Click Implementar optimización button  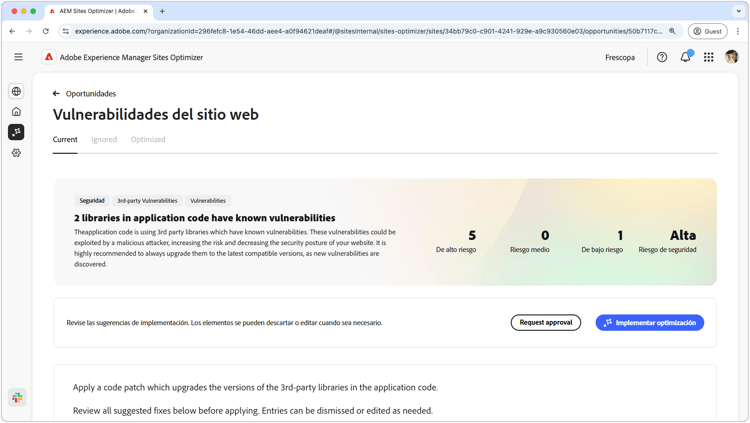(x=650, y=323)
